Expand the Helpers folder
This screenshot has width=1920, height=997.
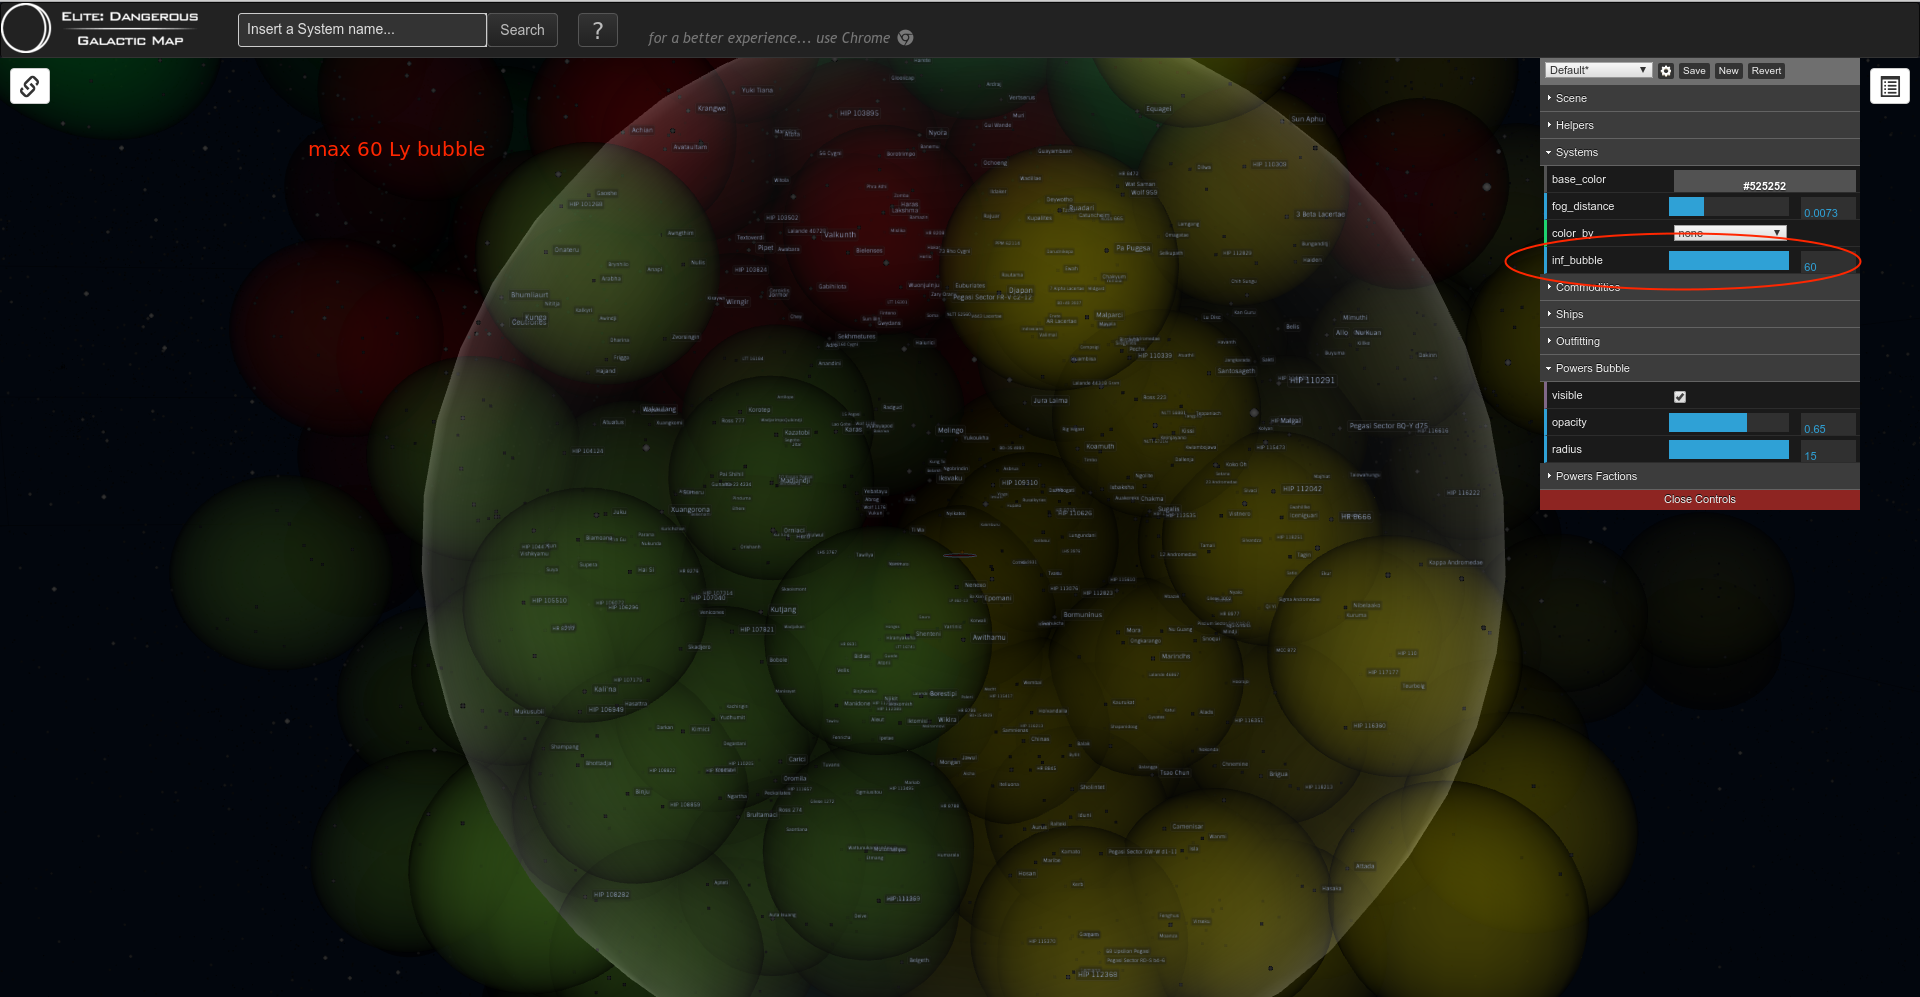(x=1700, y=125)
